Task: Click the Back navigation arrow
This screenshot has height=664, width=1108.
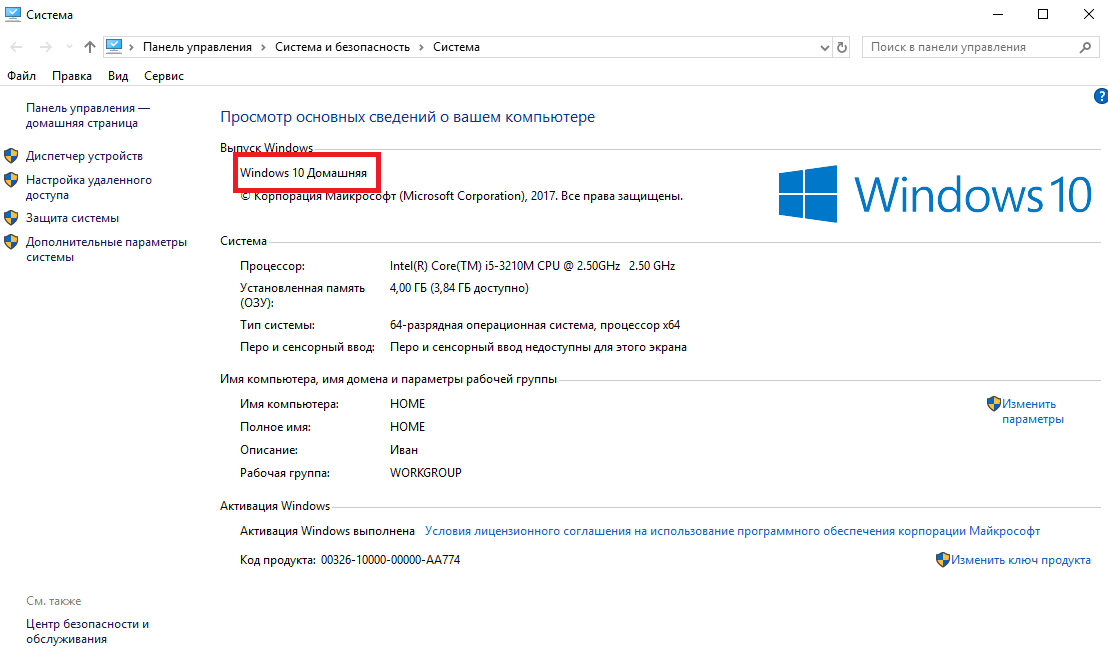Action: [16, 47]
